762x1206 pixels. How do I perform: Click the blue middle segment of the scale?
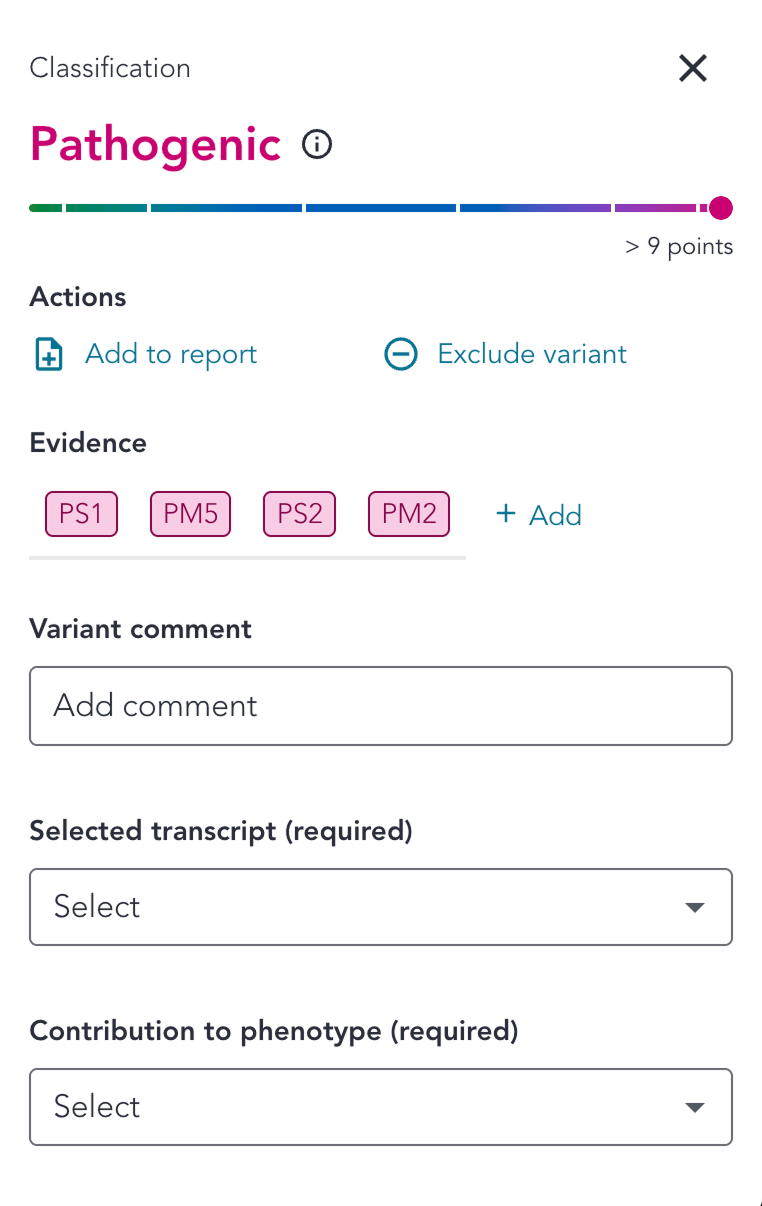pyautogui.click(x=380, y=208)
